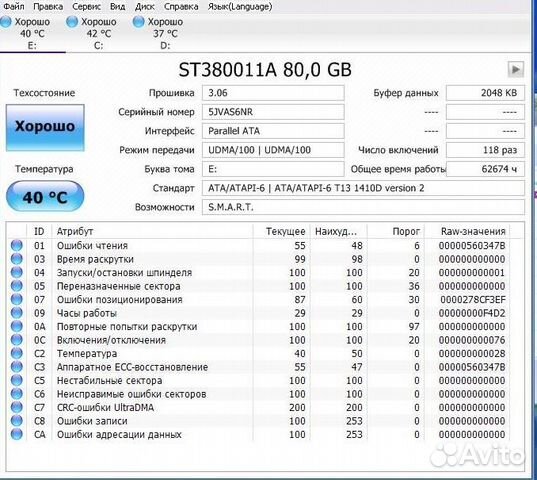Image resolution: width=537 pixels, height=480 pixels.
Task: Click the serial number field 5JVAS6NR
Action: point(273,112)
